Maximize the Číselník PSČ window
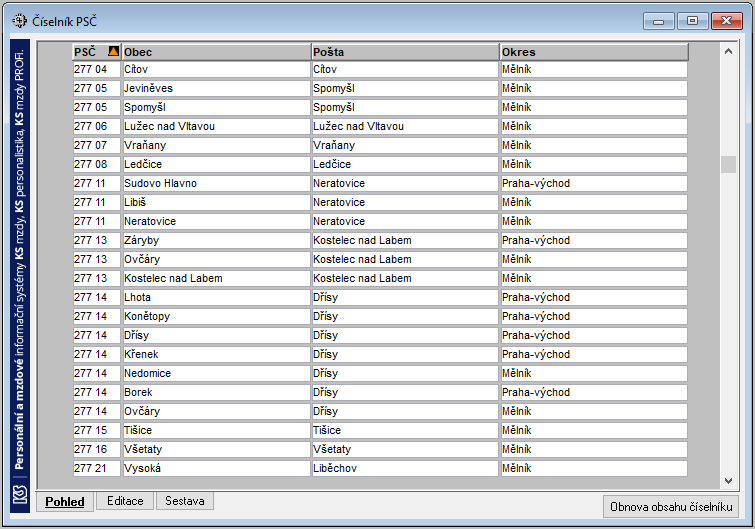This screenshot has height=529, width=755. point(692,21)
